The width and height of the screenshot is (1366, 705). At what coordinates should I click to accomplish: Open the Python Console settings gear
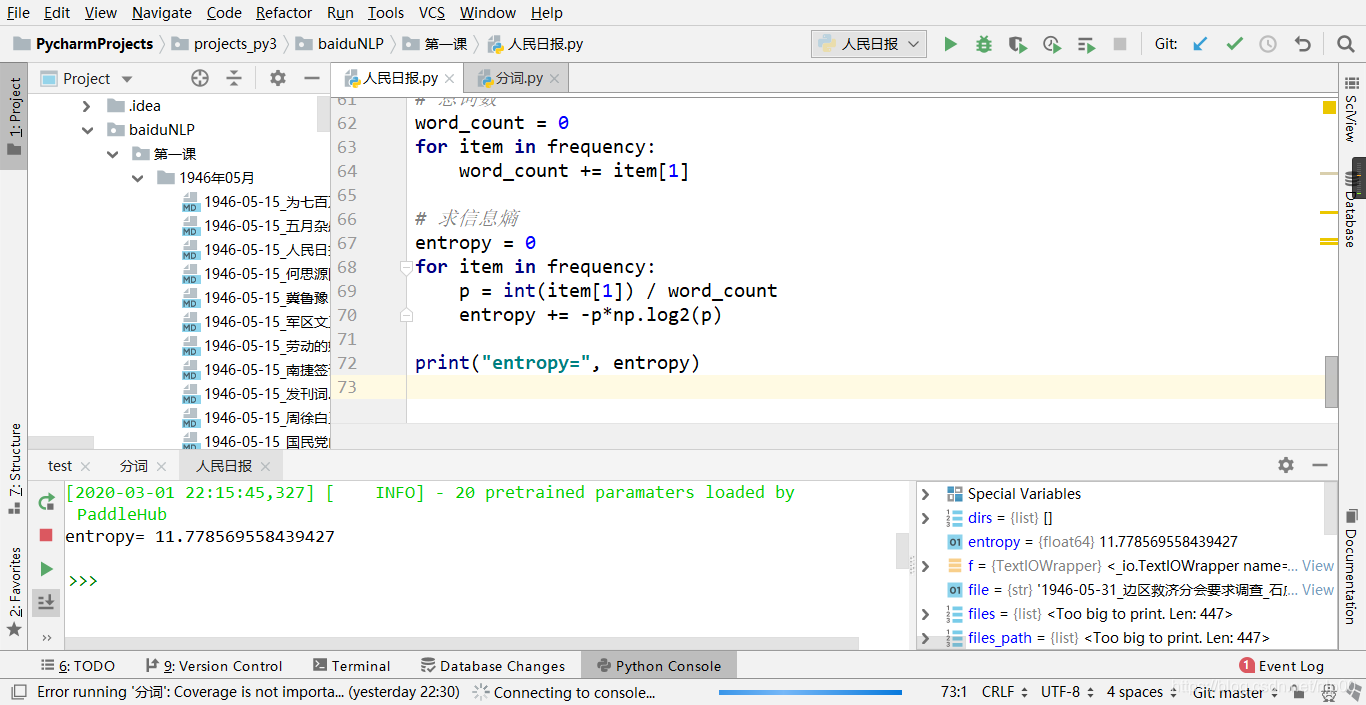pyautogui.click(x=1286, y=465)
